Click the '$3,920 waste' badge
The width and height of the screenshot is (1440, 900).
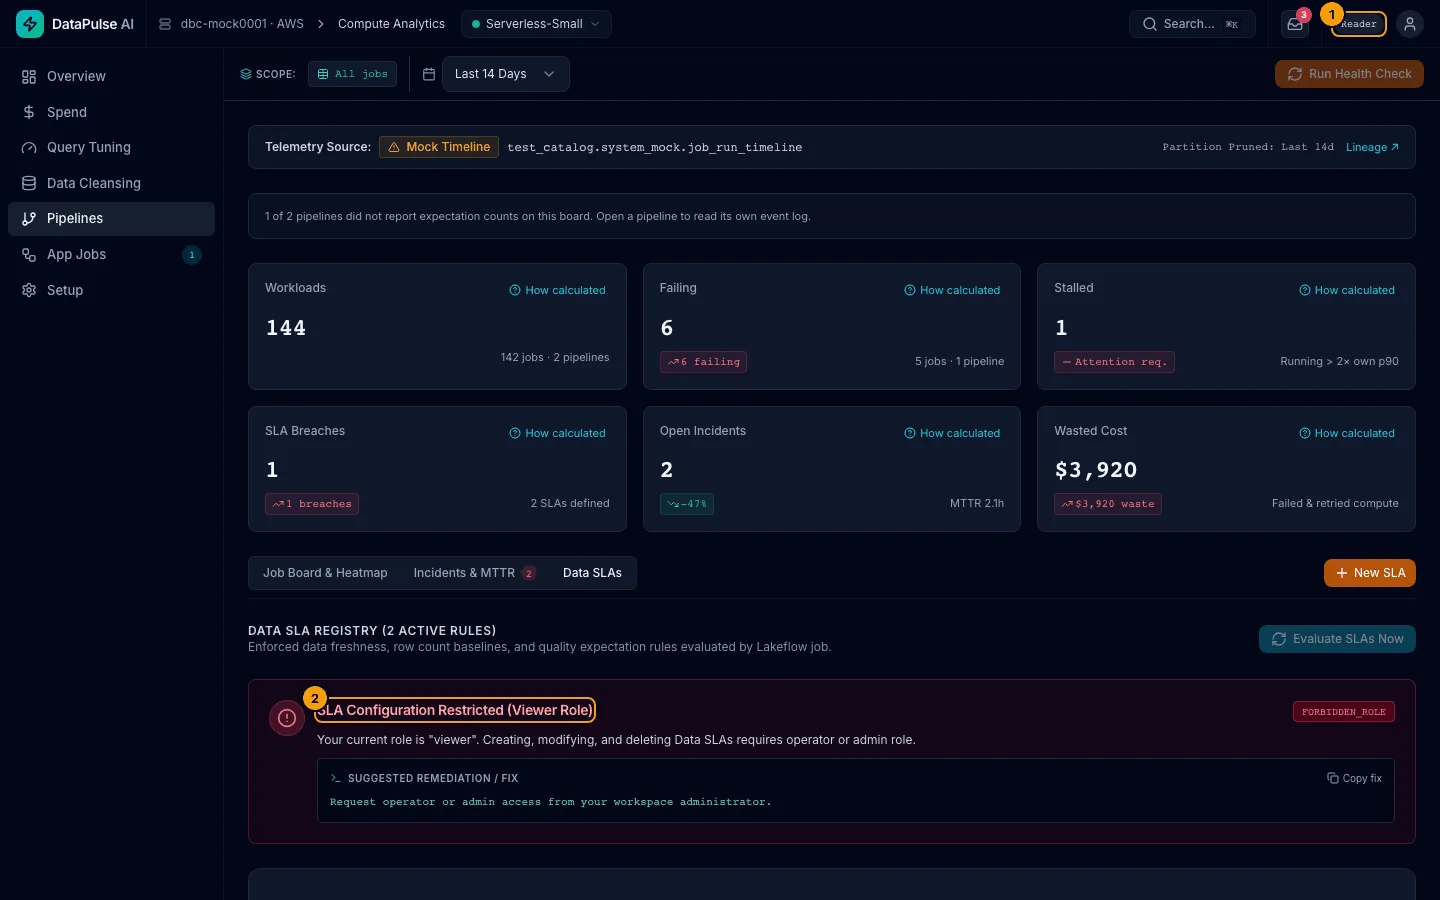click(x=1108, y=504)
